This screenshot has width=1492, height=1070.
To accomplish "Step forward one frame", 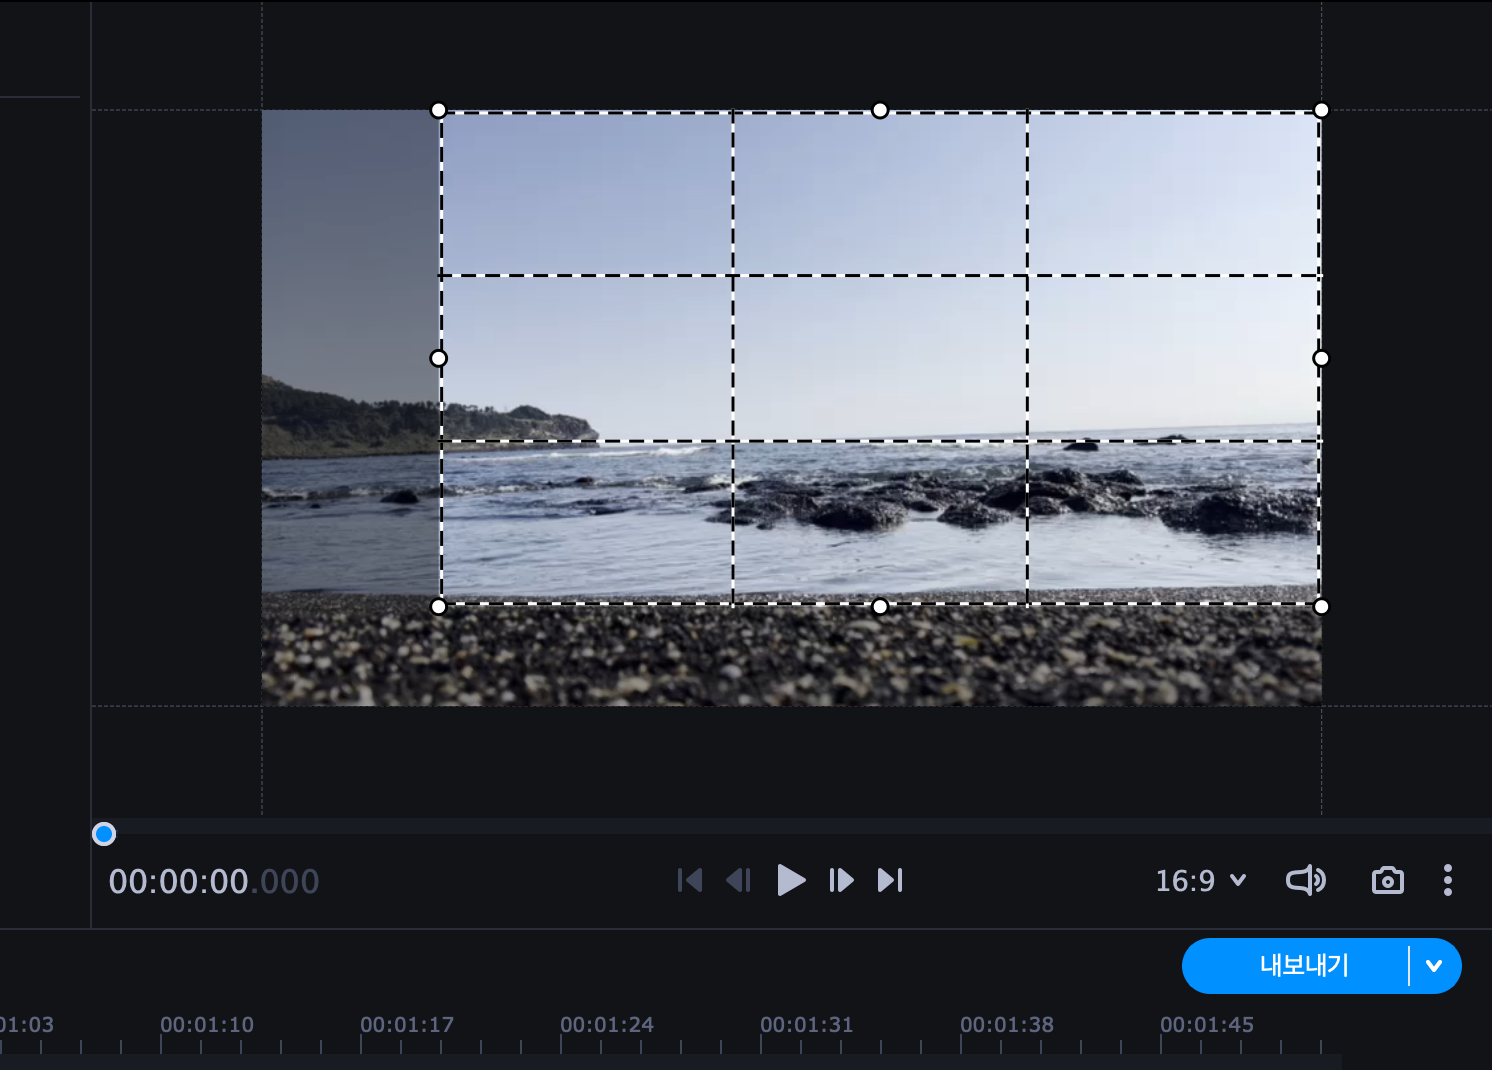I will pyautogui.click(x=841, y=880).
